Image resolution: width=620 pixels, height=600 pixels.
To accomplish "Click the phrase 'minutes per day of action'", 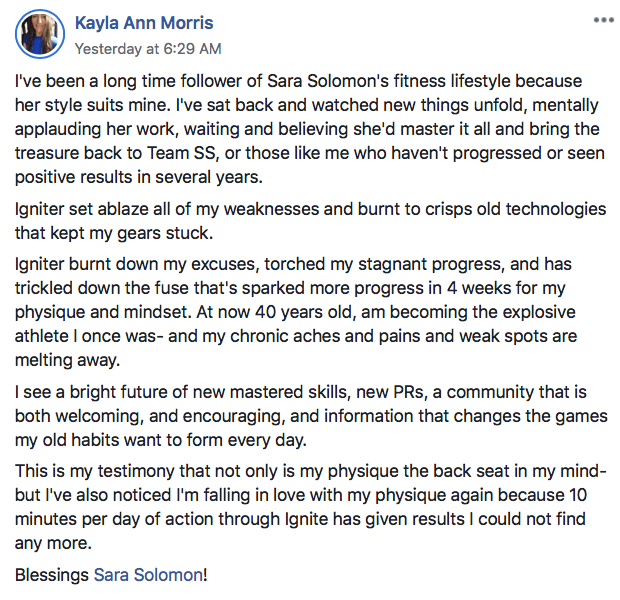I will pyautogui.click(x=145, y=519).
